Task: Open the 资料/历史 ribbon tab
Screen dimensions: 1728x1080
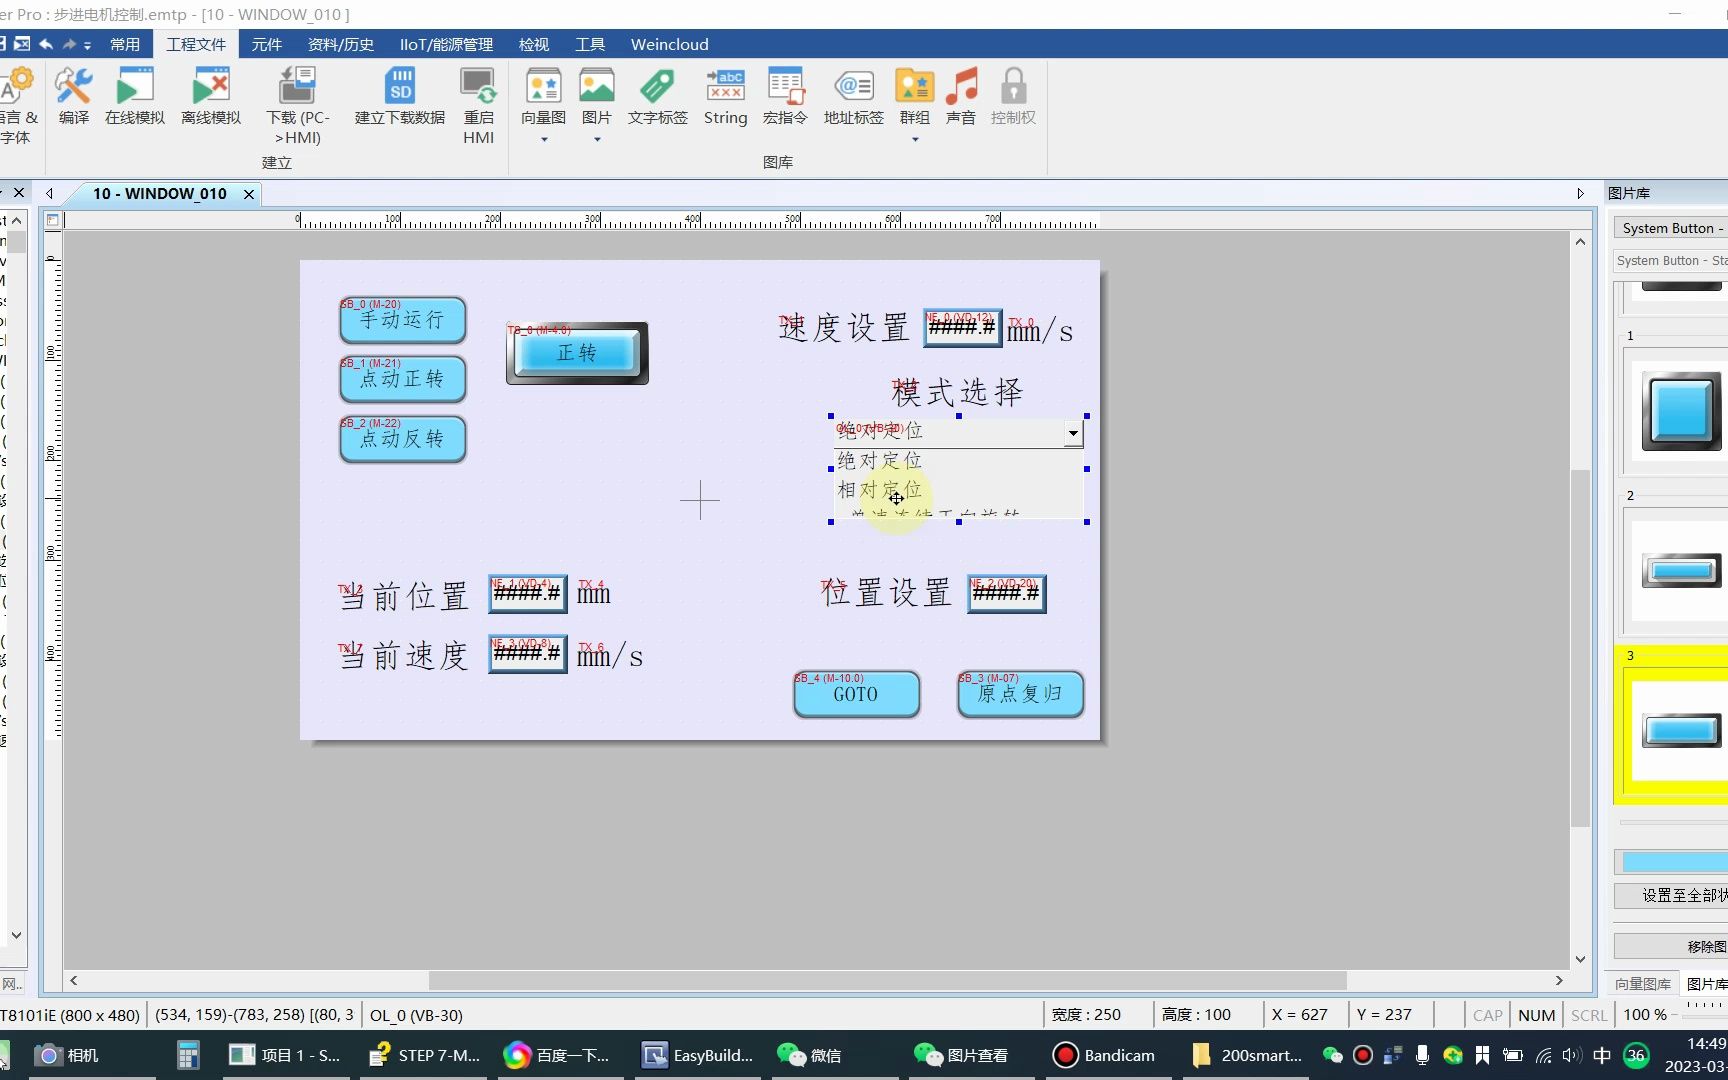Action: [341, 44]
